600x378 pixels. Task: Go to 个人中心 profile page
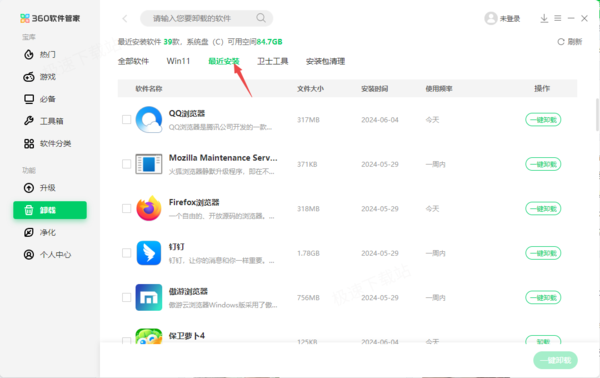(x=47, y=254)
